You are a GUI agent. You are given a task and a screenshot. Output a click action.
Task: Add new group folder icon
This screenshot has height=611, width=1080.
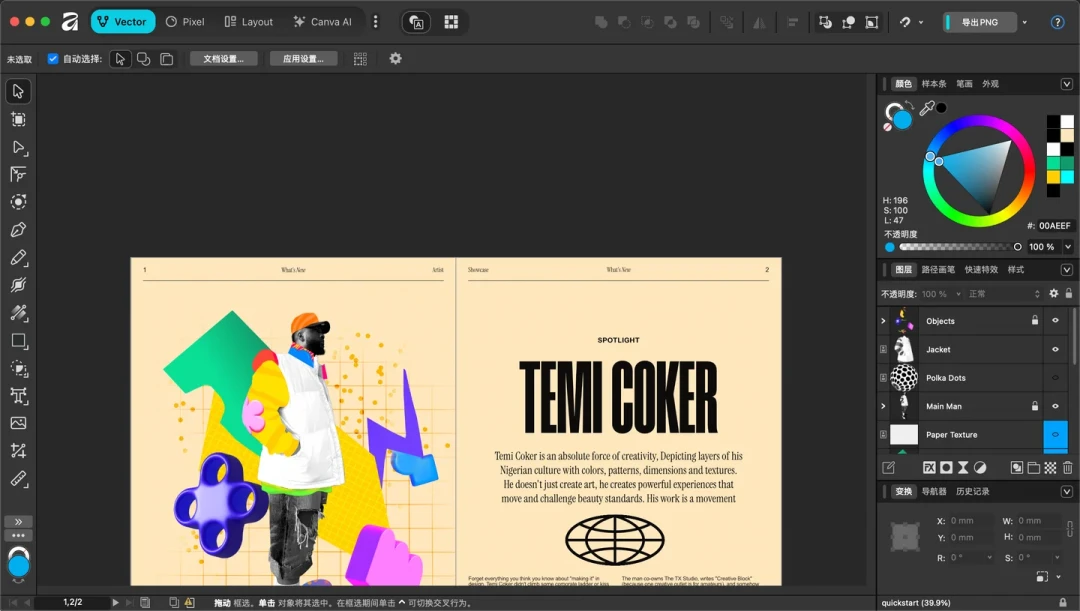[x=1033, y=468]
